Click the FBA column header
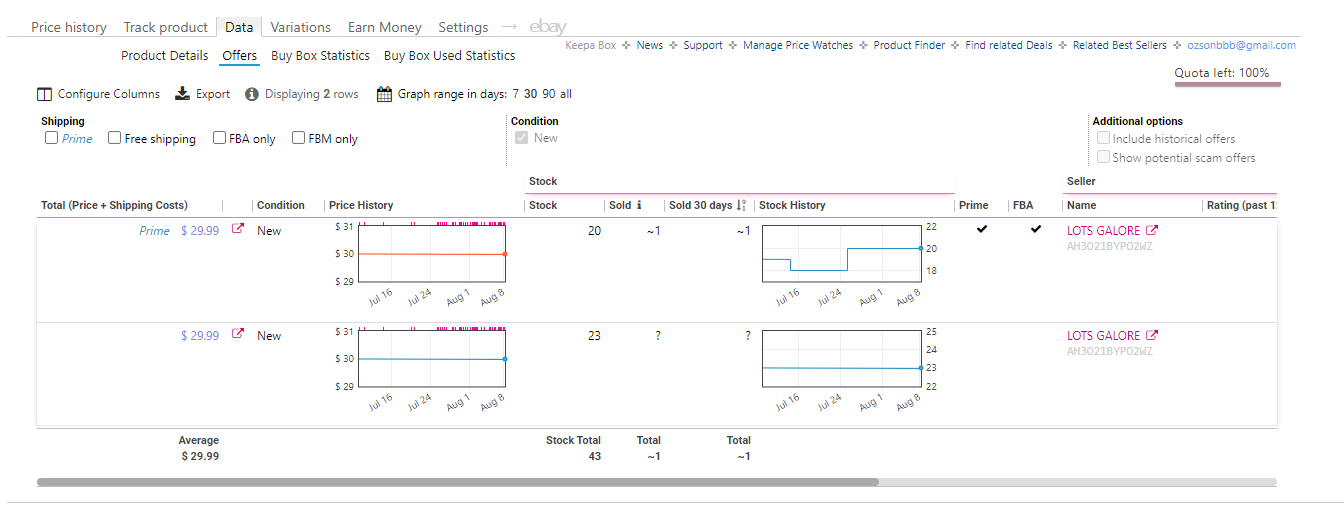Screen dimensions: 1344x507 (1023, 205)
